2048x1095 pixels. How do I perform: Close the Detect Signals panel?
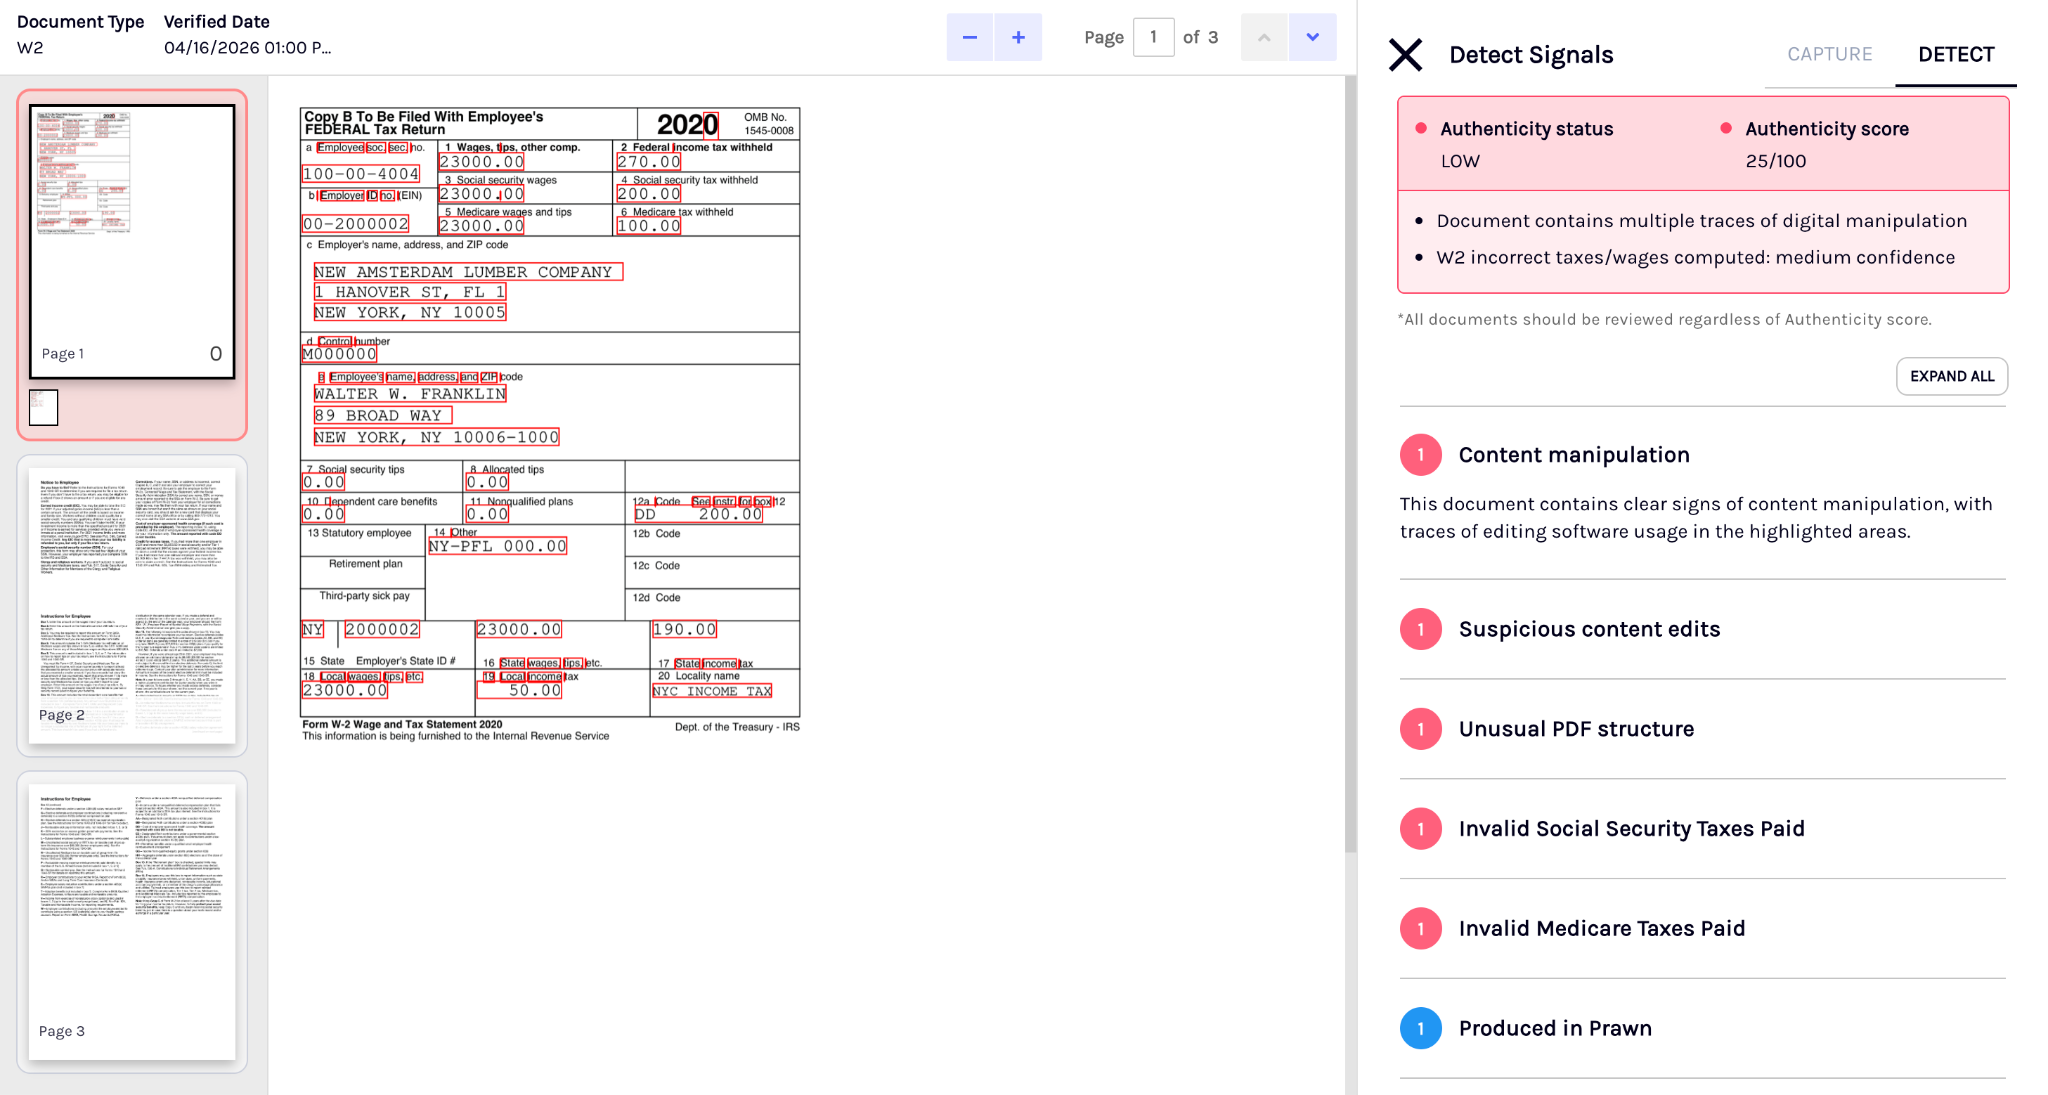(x=1405, y=55)
